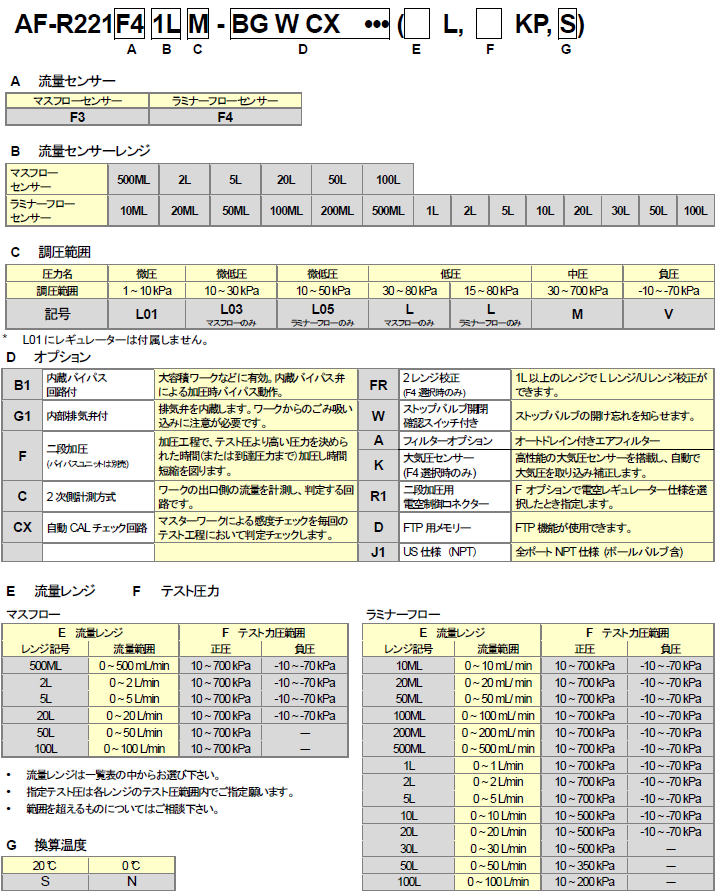Click the 'R1' option code cell
Image resolution: width=720 pixels, height=896 pixels.
click(378, 496)
